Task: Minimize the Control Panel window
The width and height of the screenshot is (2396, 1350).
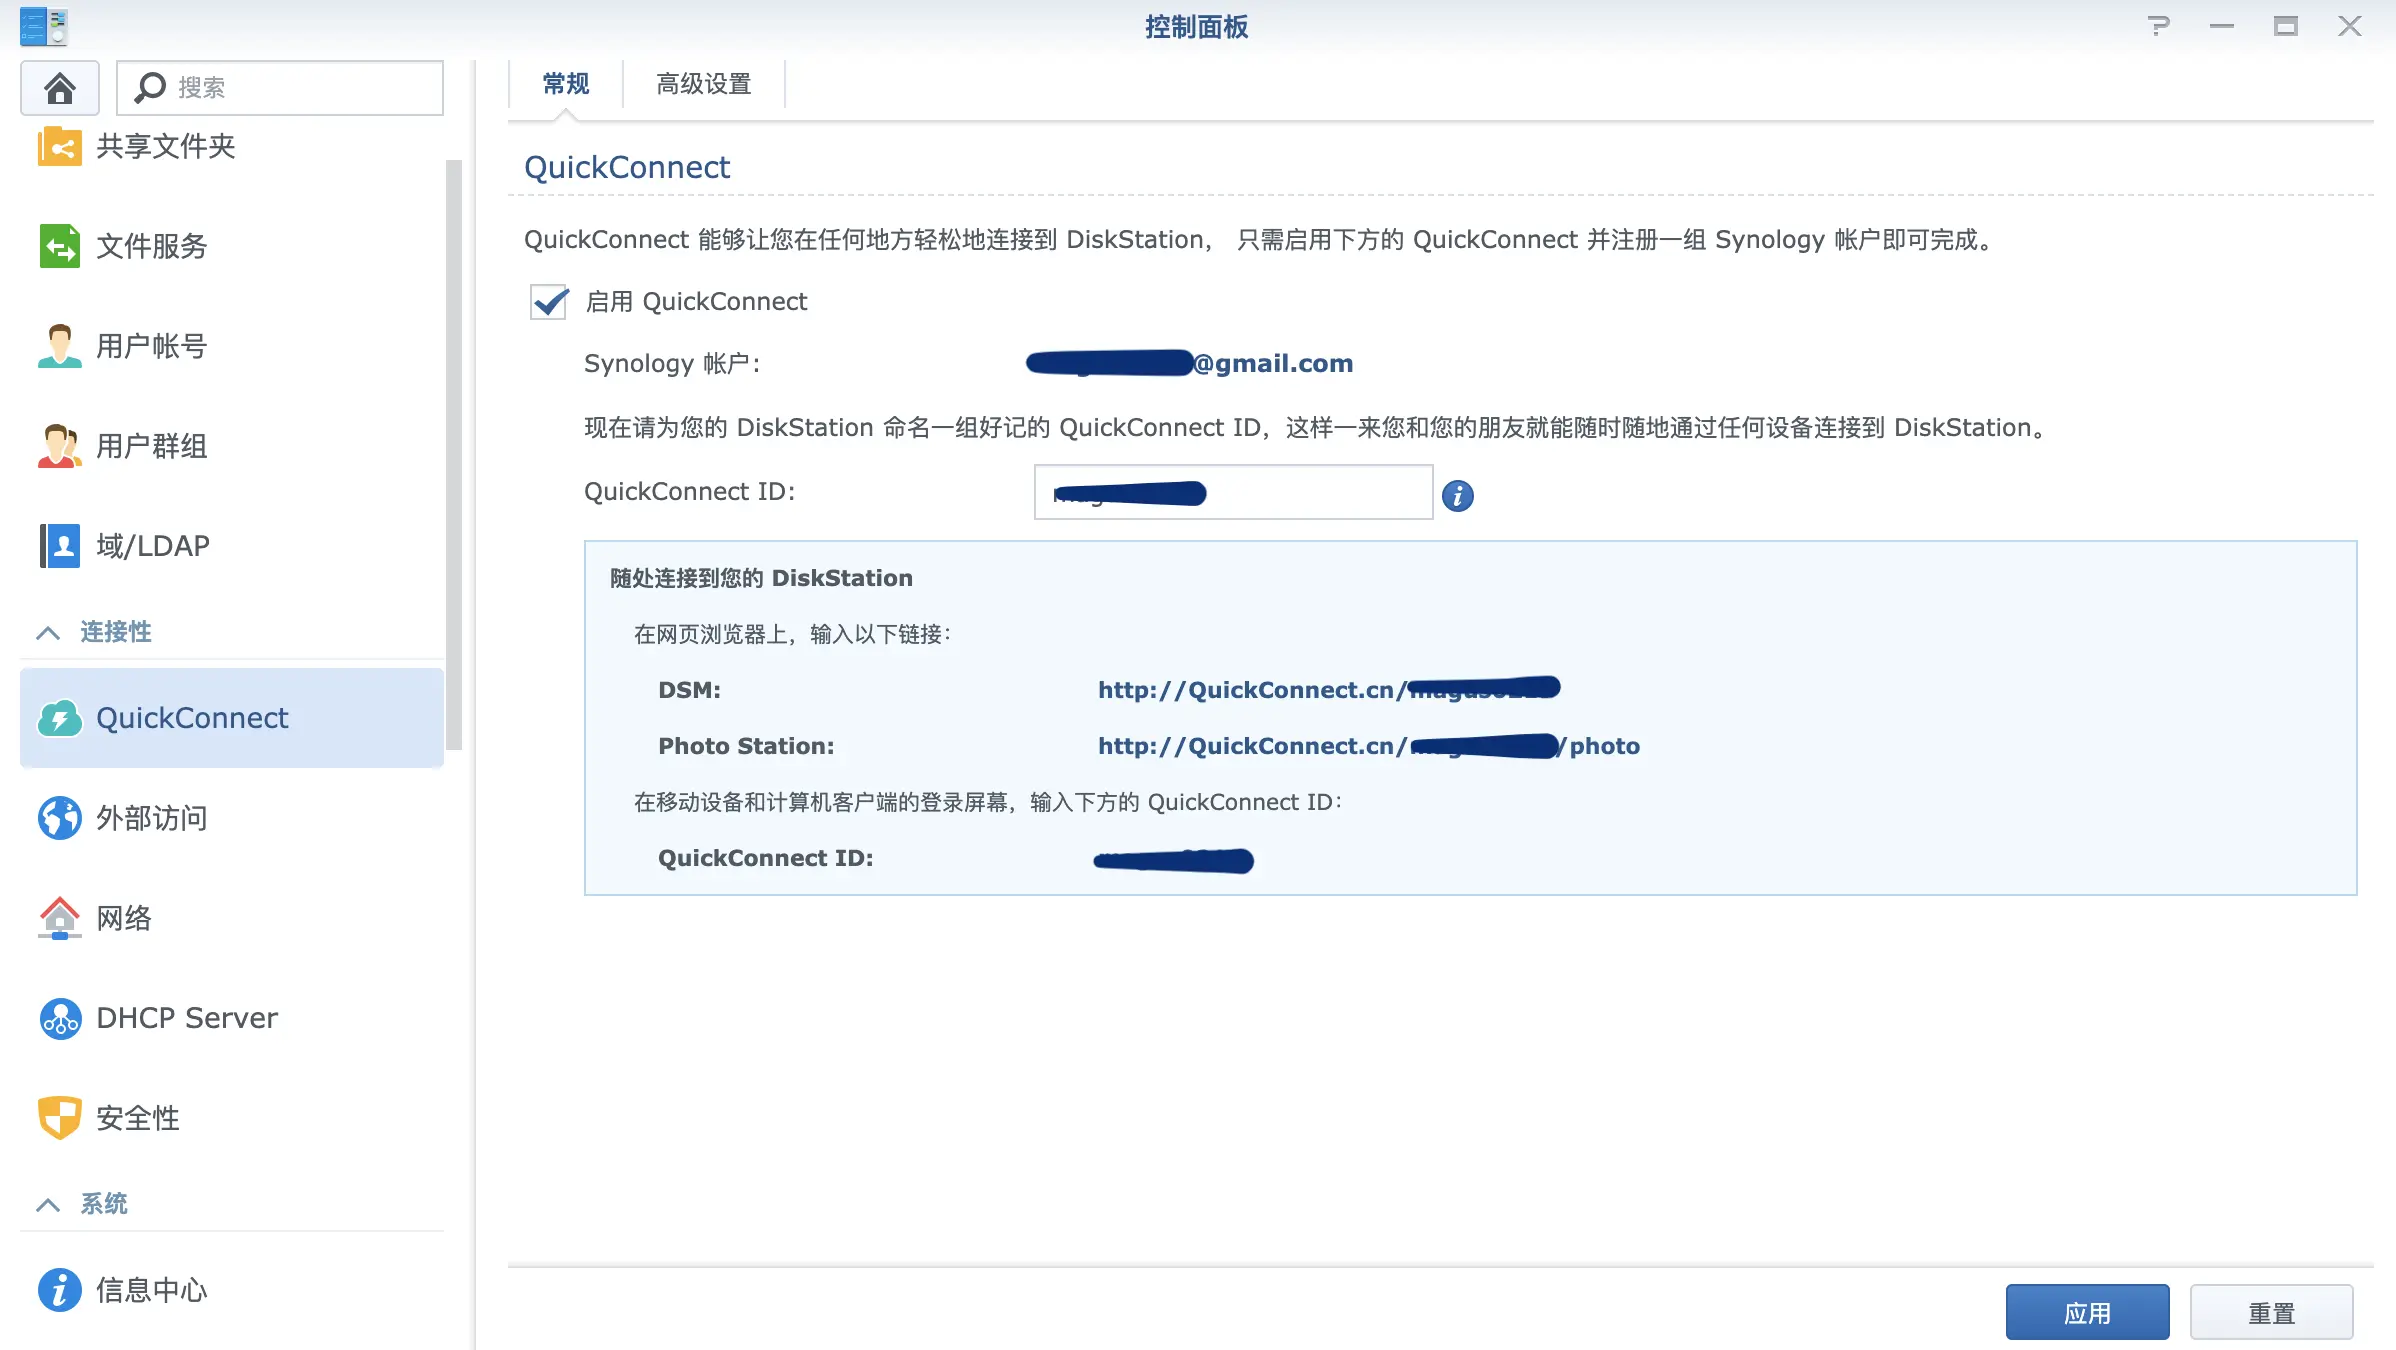Action: pyautogui.click(x=2222, y=26)
